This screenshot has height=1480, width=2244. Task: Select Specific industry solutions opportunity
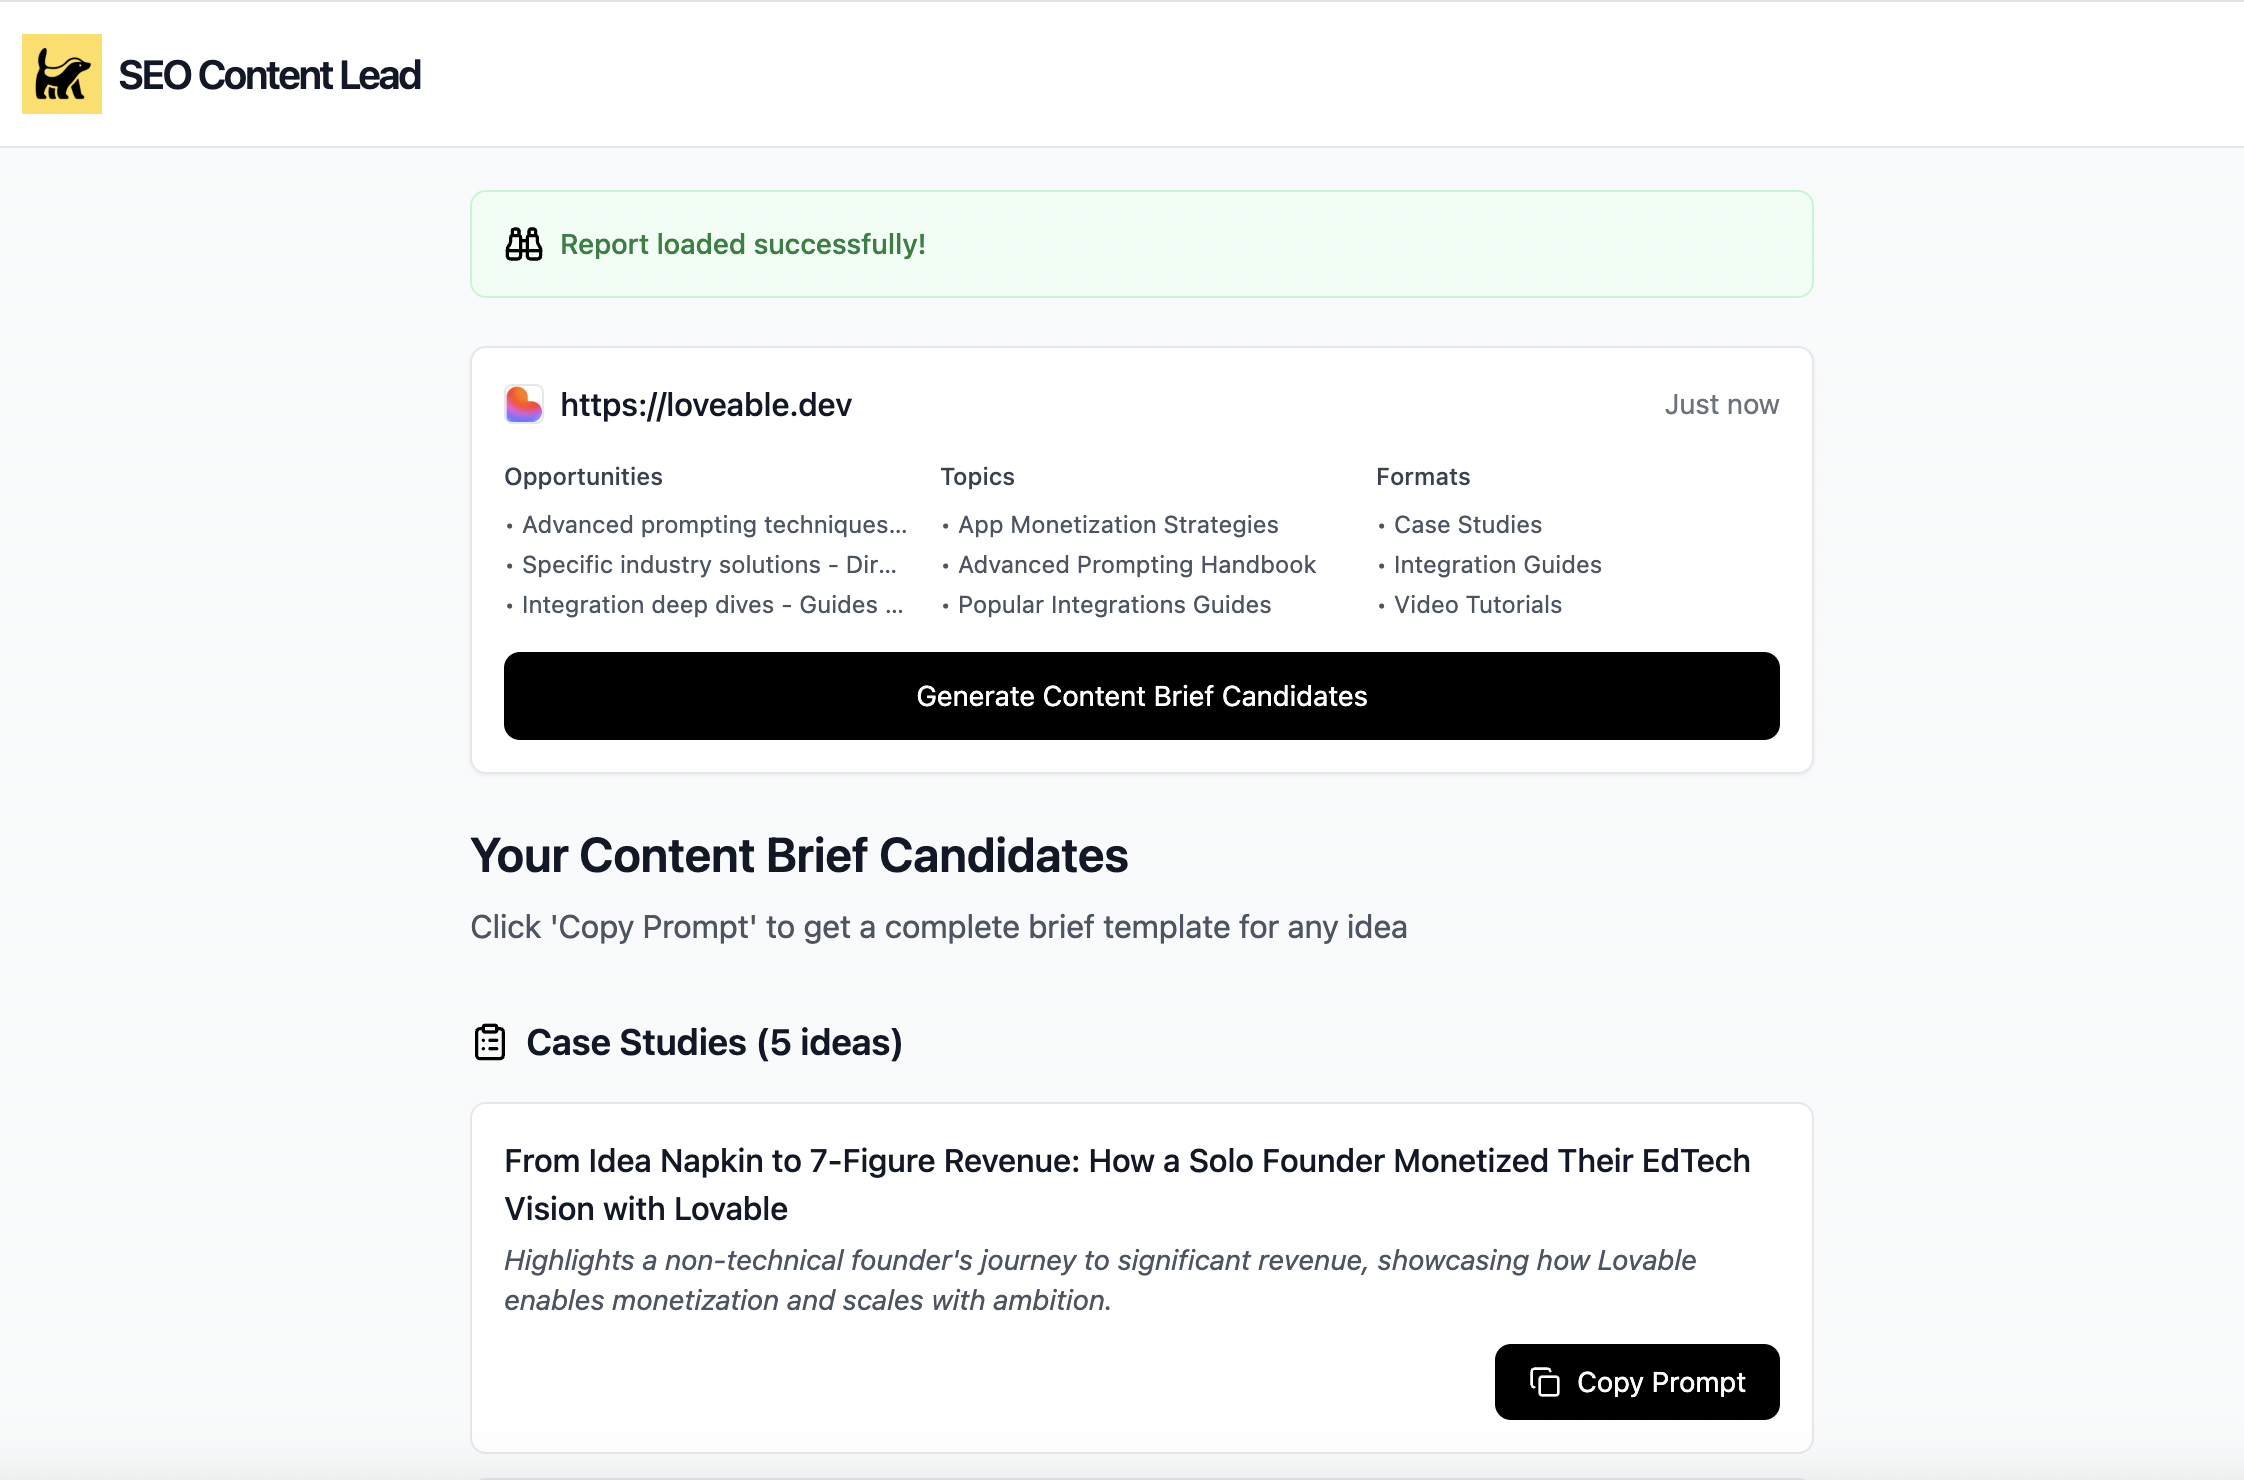click(x=709, y=564)
